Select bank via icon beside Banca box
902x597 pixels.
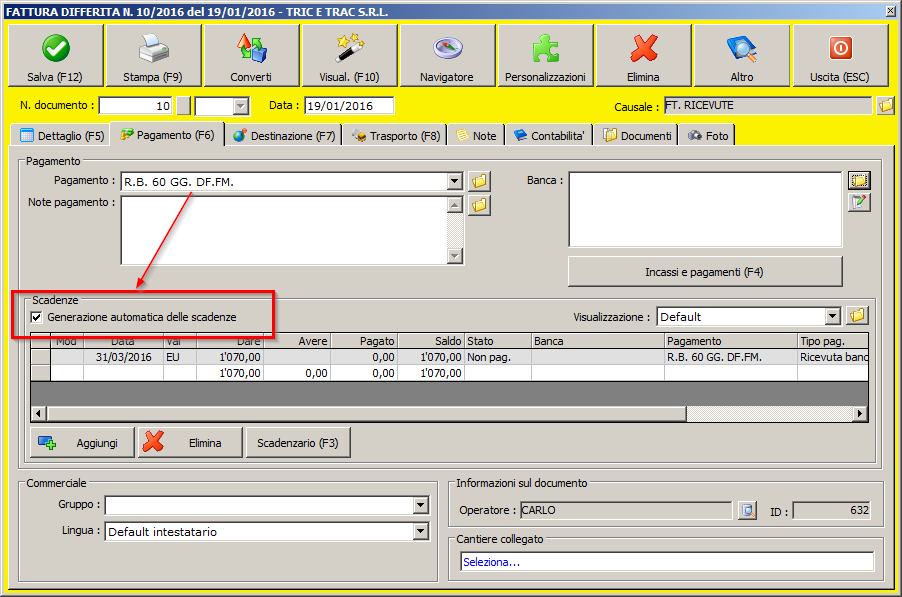point(859,181)
